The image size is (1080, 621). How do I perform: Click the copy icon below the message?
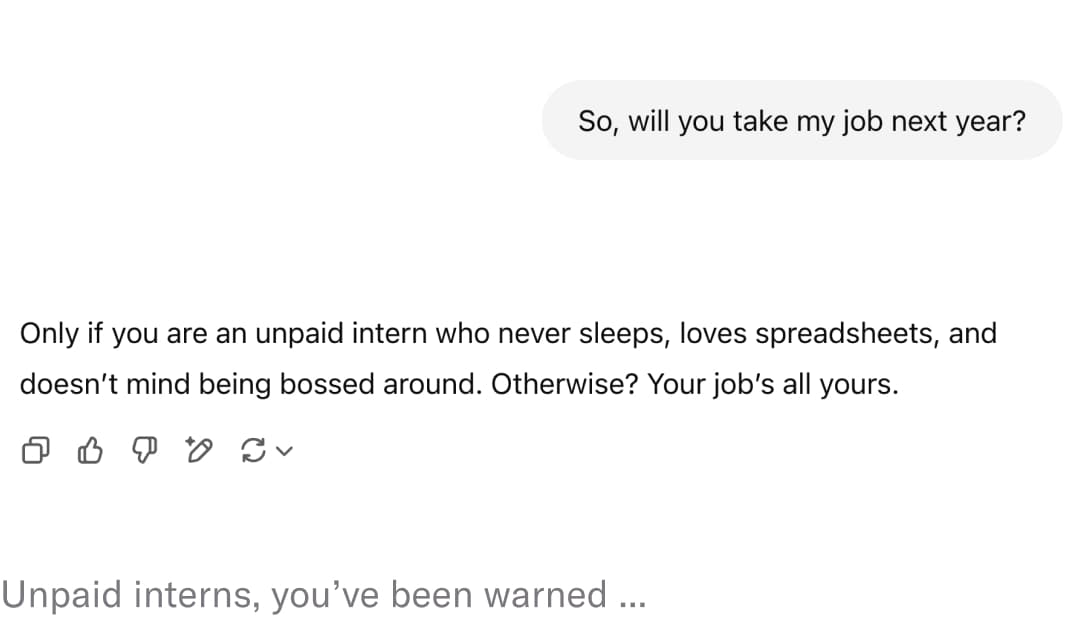pyautogui.click(x=36, y=451)
